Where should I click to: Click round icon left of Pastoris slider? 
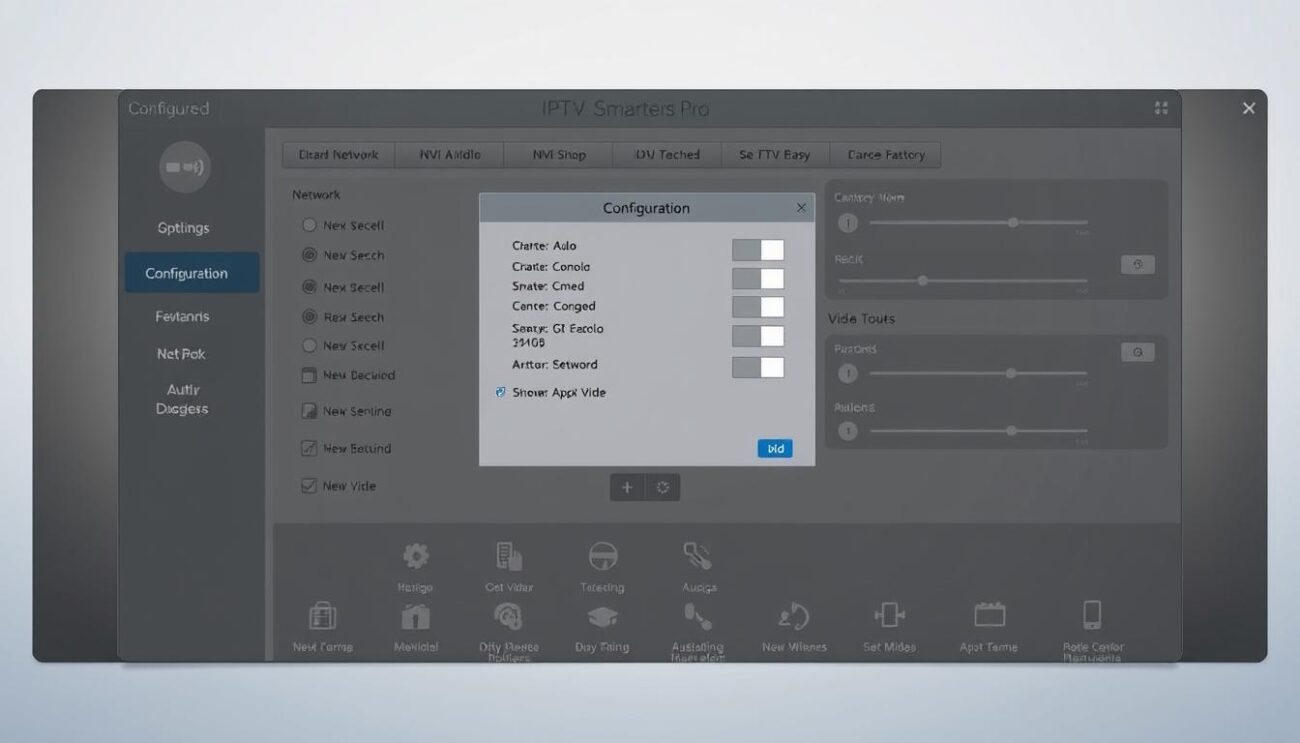point(848,373)
